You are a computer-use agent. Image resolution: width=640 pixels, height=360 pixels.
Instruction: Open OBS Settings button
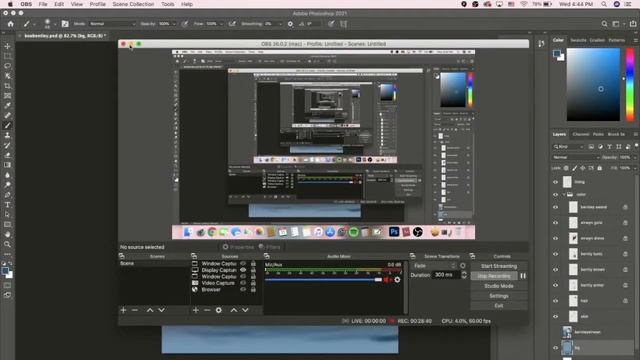point(499,296)
